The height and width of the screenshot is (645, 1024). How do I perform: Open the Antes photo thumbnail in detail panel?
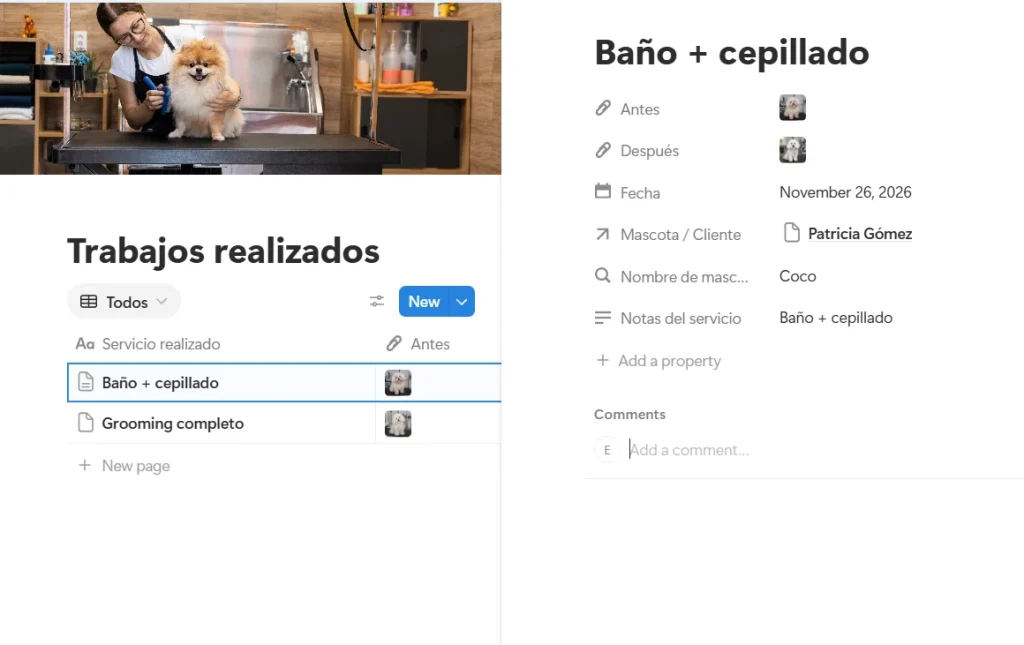(792, 108)
